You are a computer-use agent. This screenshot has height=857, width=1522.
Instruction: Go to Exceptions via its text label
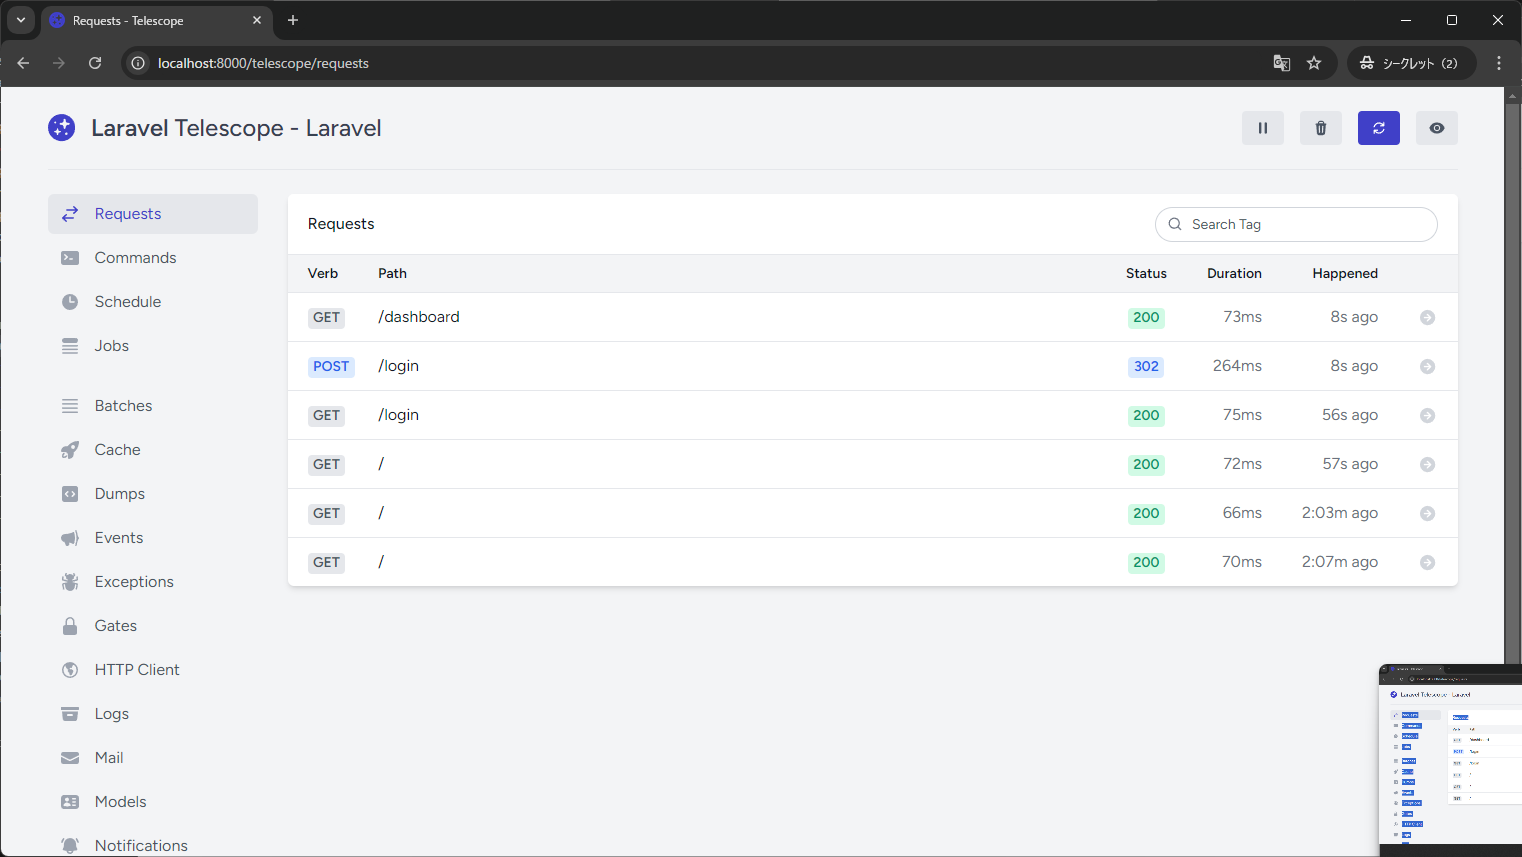point(134,582)
